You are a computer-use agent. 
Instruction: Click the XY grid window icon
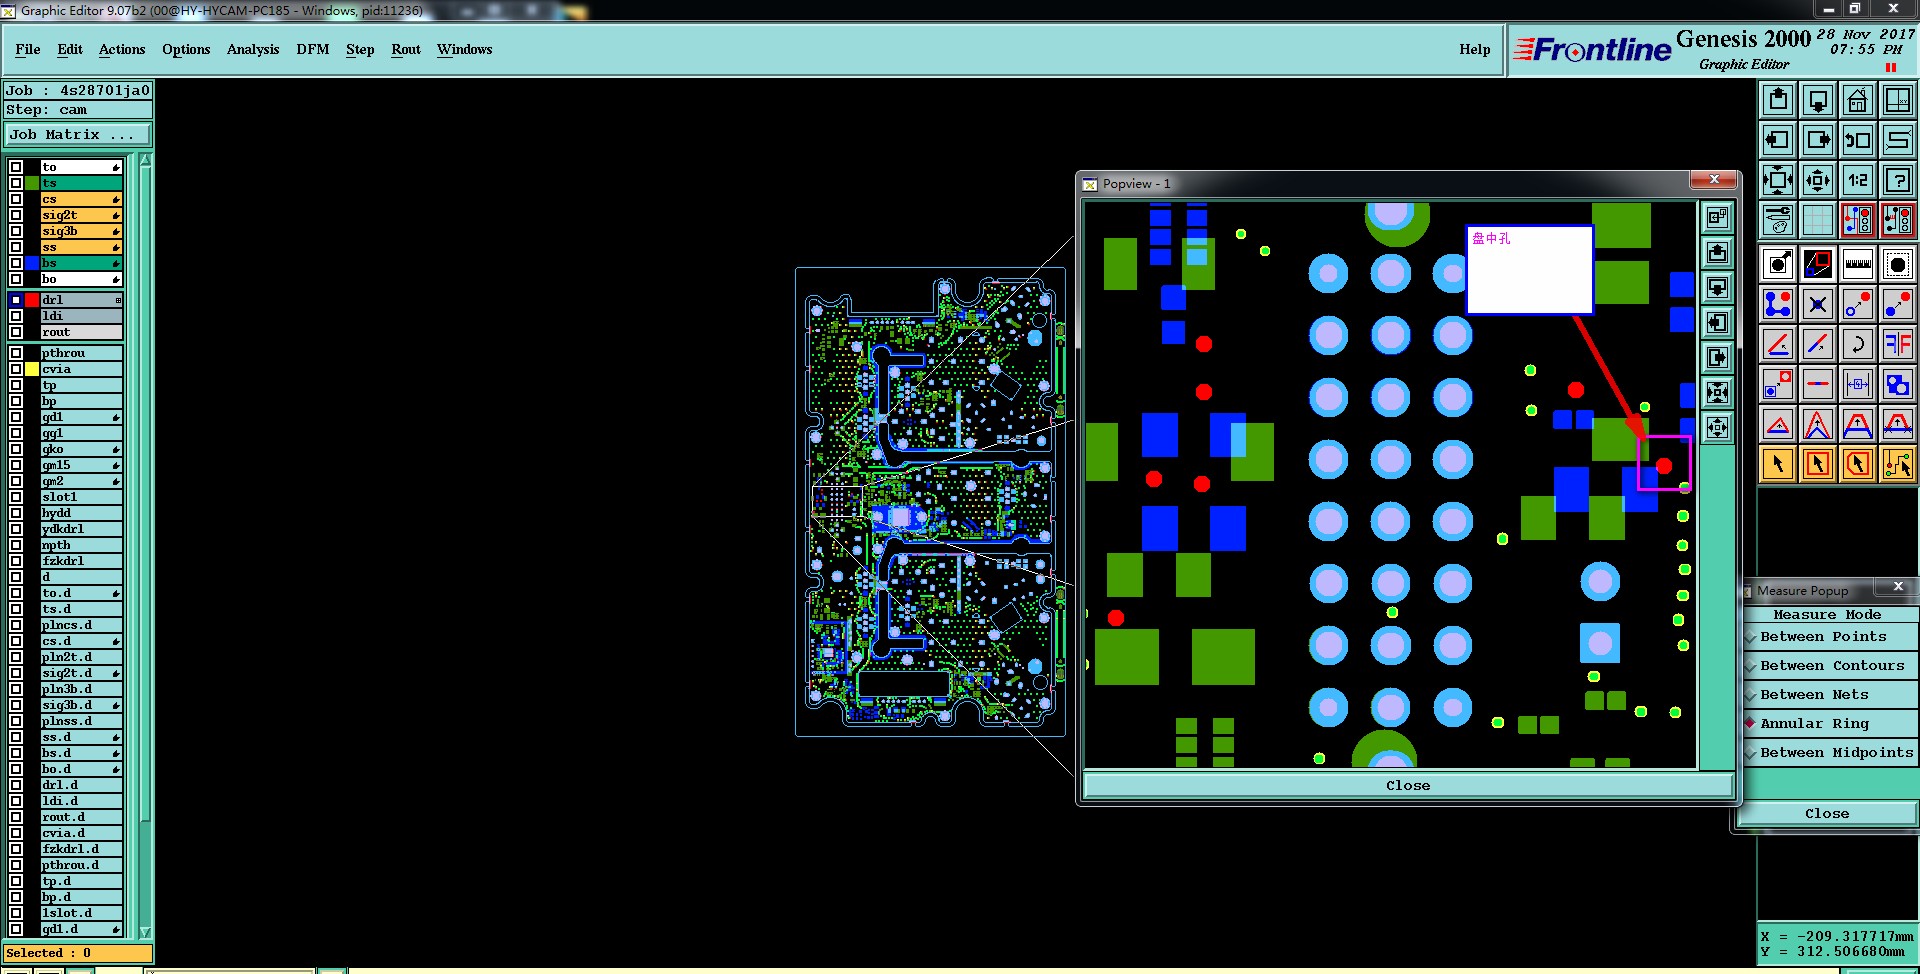pos(1898,100)
